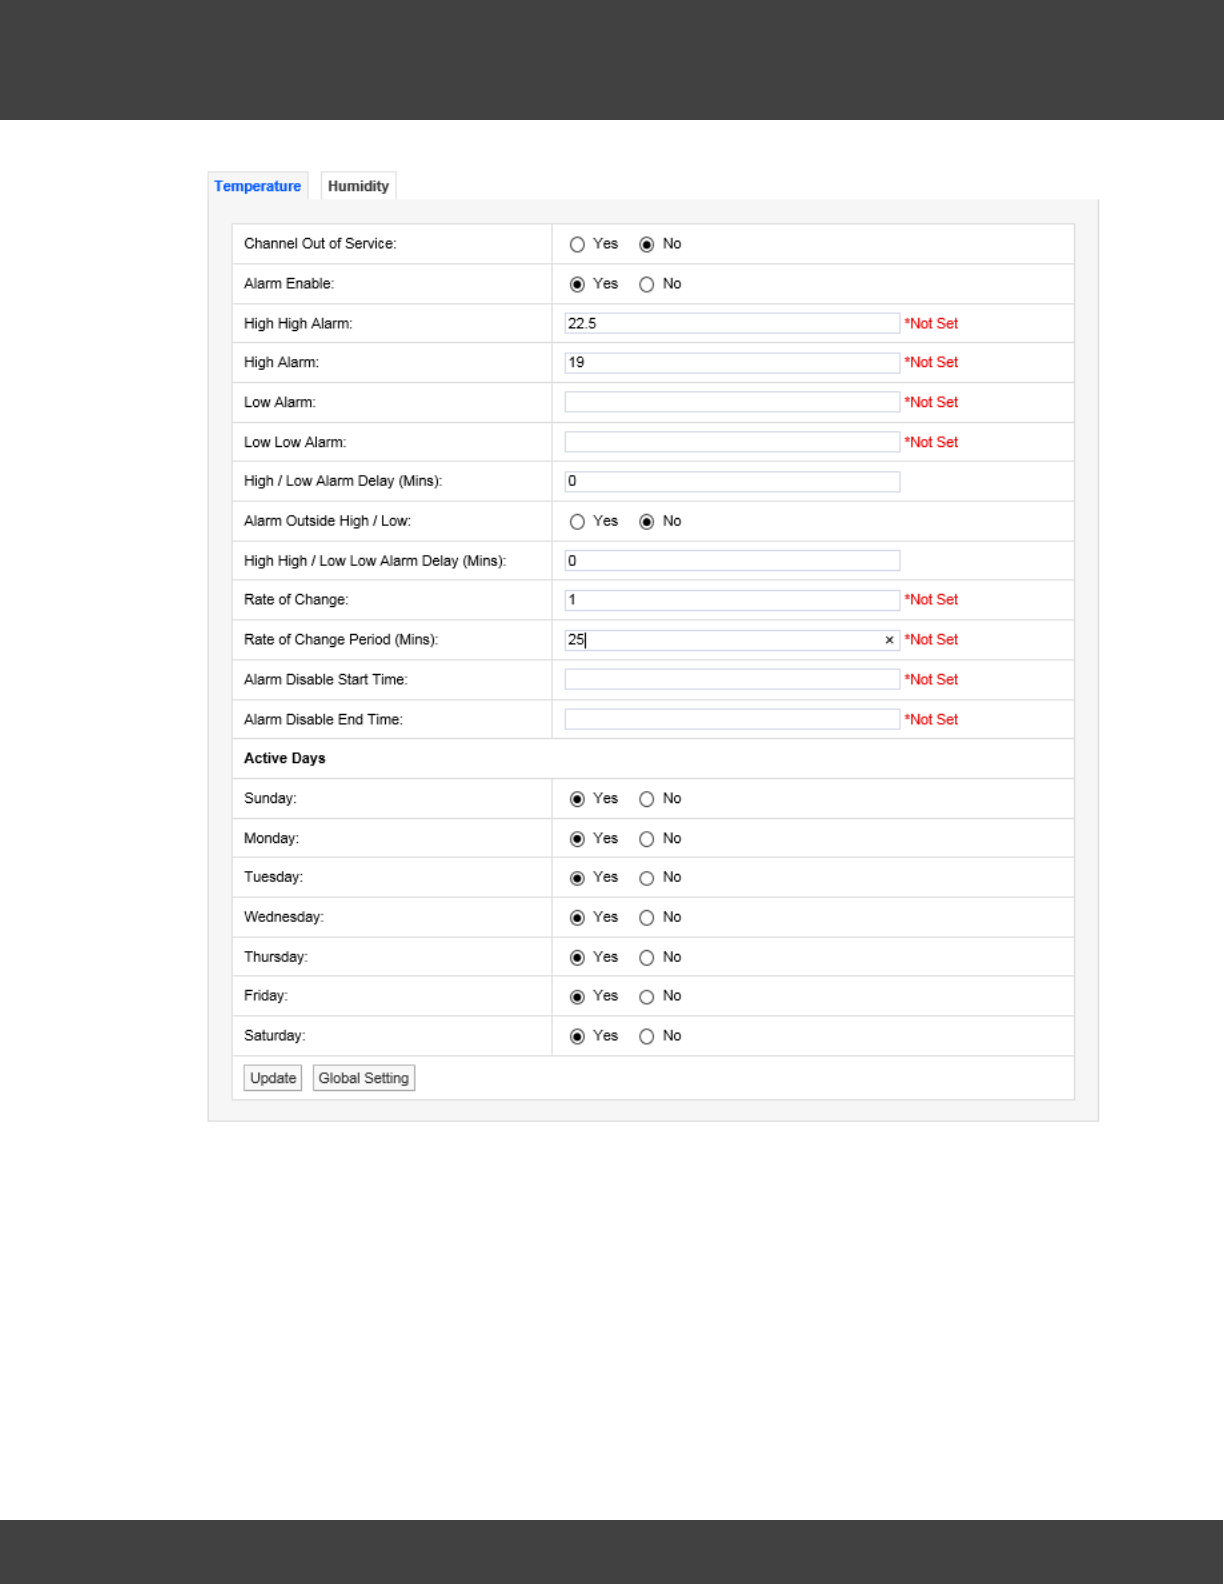Choose No for Friday
The width and height of the screenshot is (1224, 1584).
coord(647,997)
